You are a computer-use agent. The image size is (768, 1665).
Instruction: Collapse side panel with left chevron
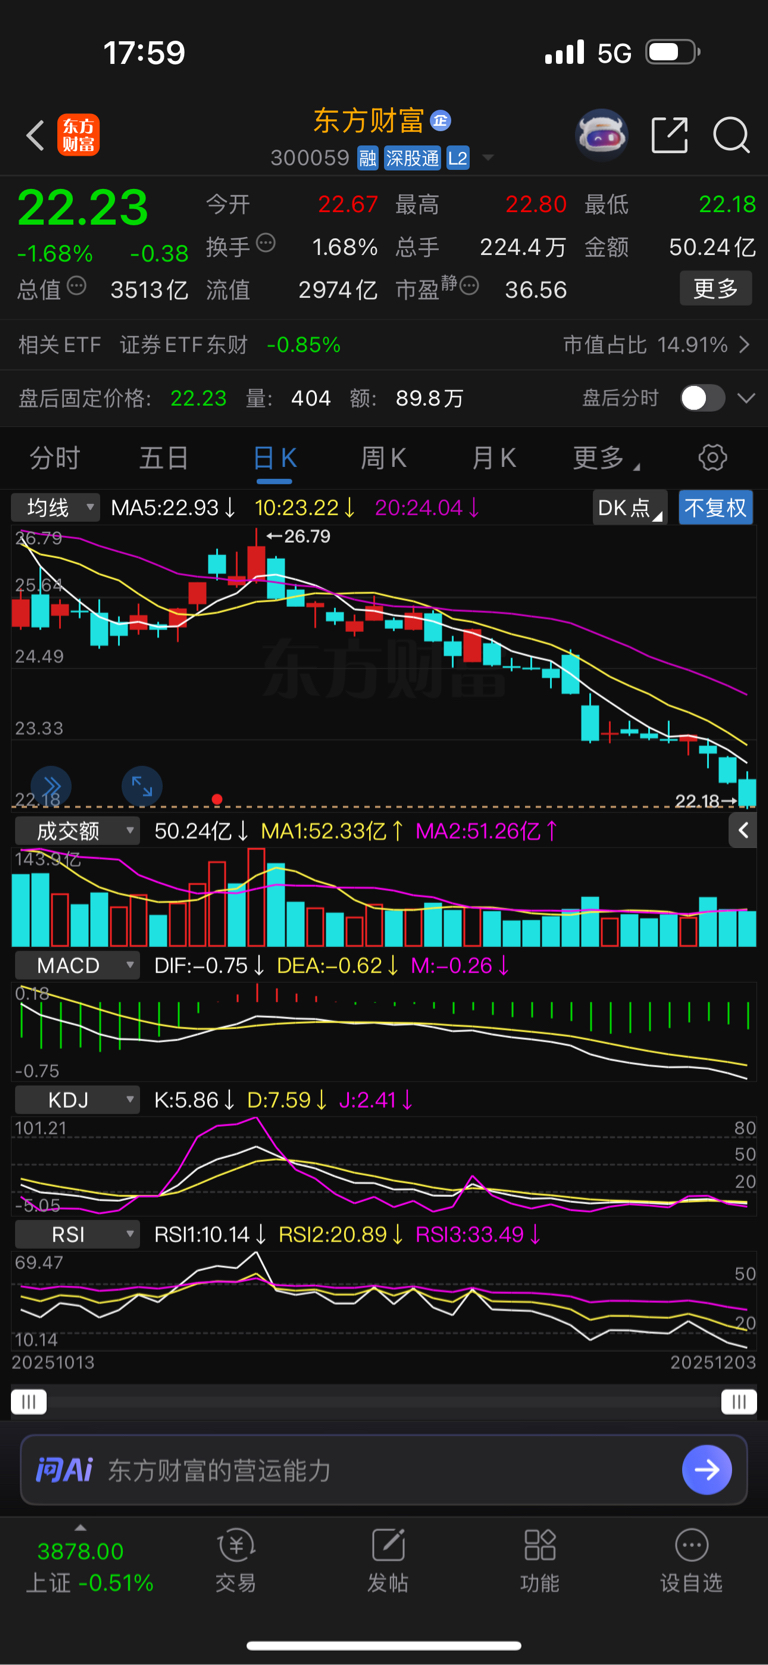click(743, 830)
